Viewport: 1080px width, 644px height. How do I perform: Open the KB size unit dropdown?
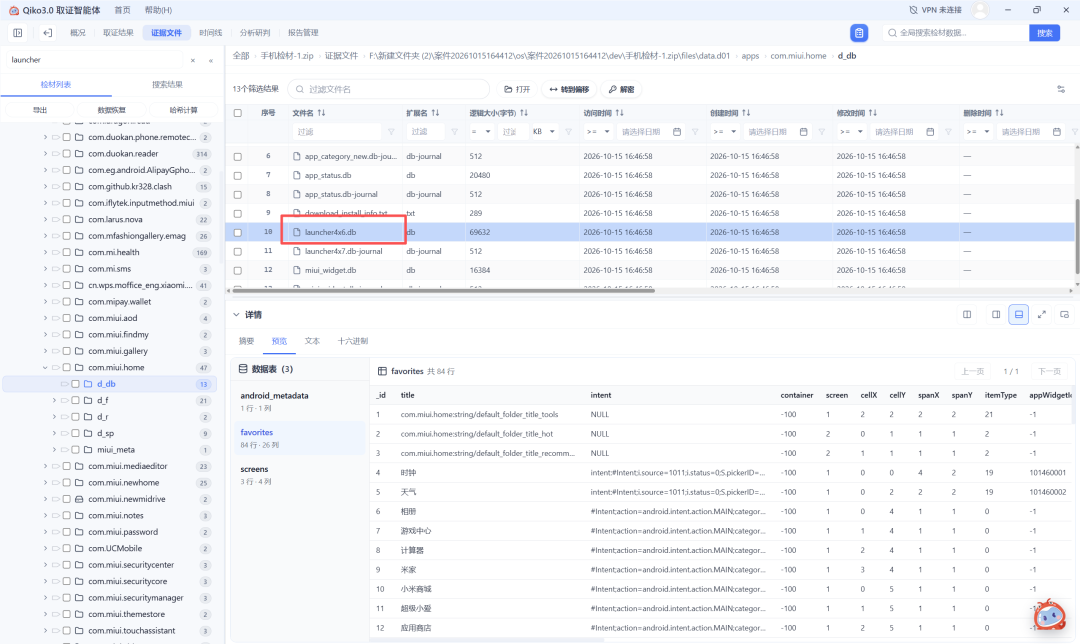[544, 132]
